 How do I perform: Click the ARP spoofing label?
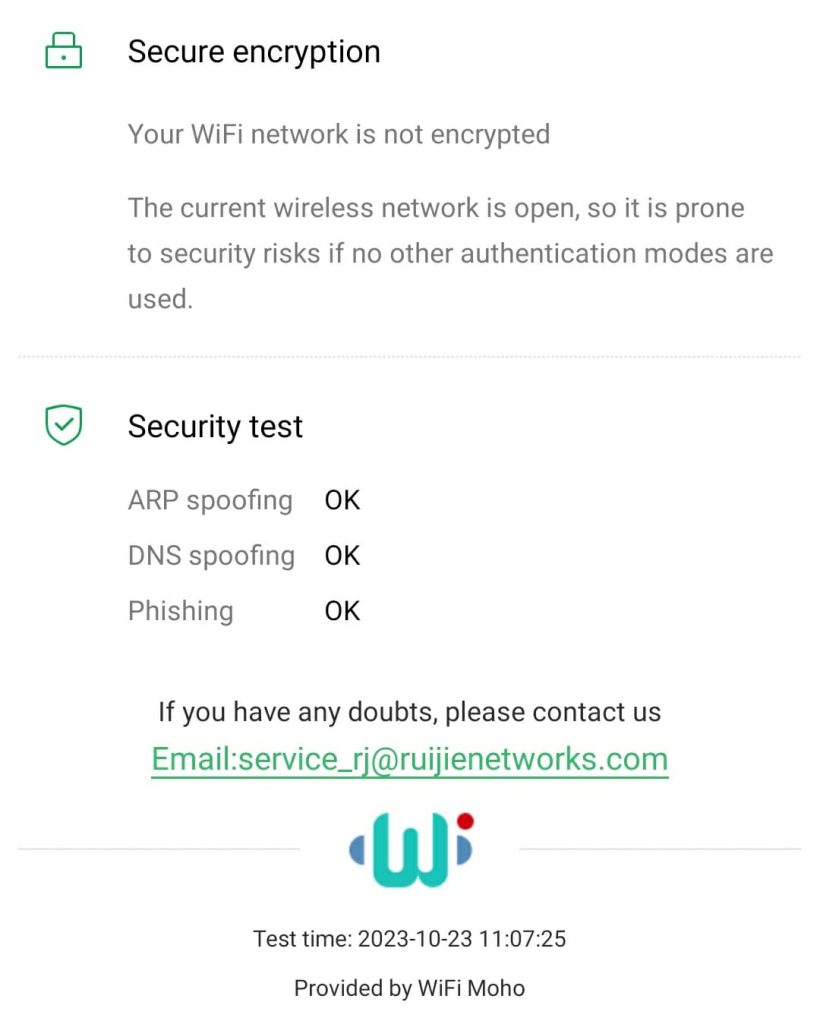tap(210, 500)
